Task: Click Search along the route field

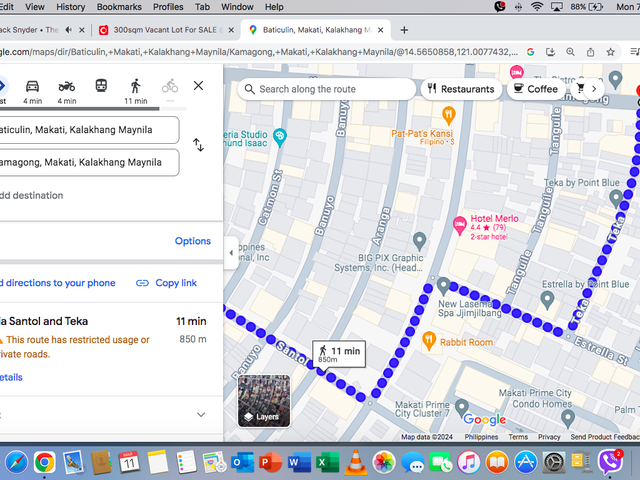Action: click(x=327, y=89)
